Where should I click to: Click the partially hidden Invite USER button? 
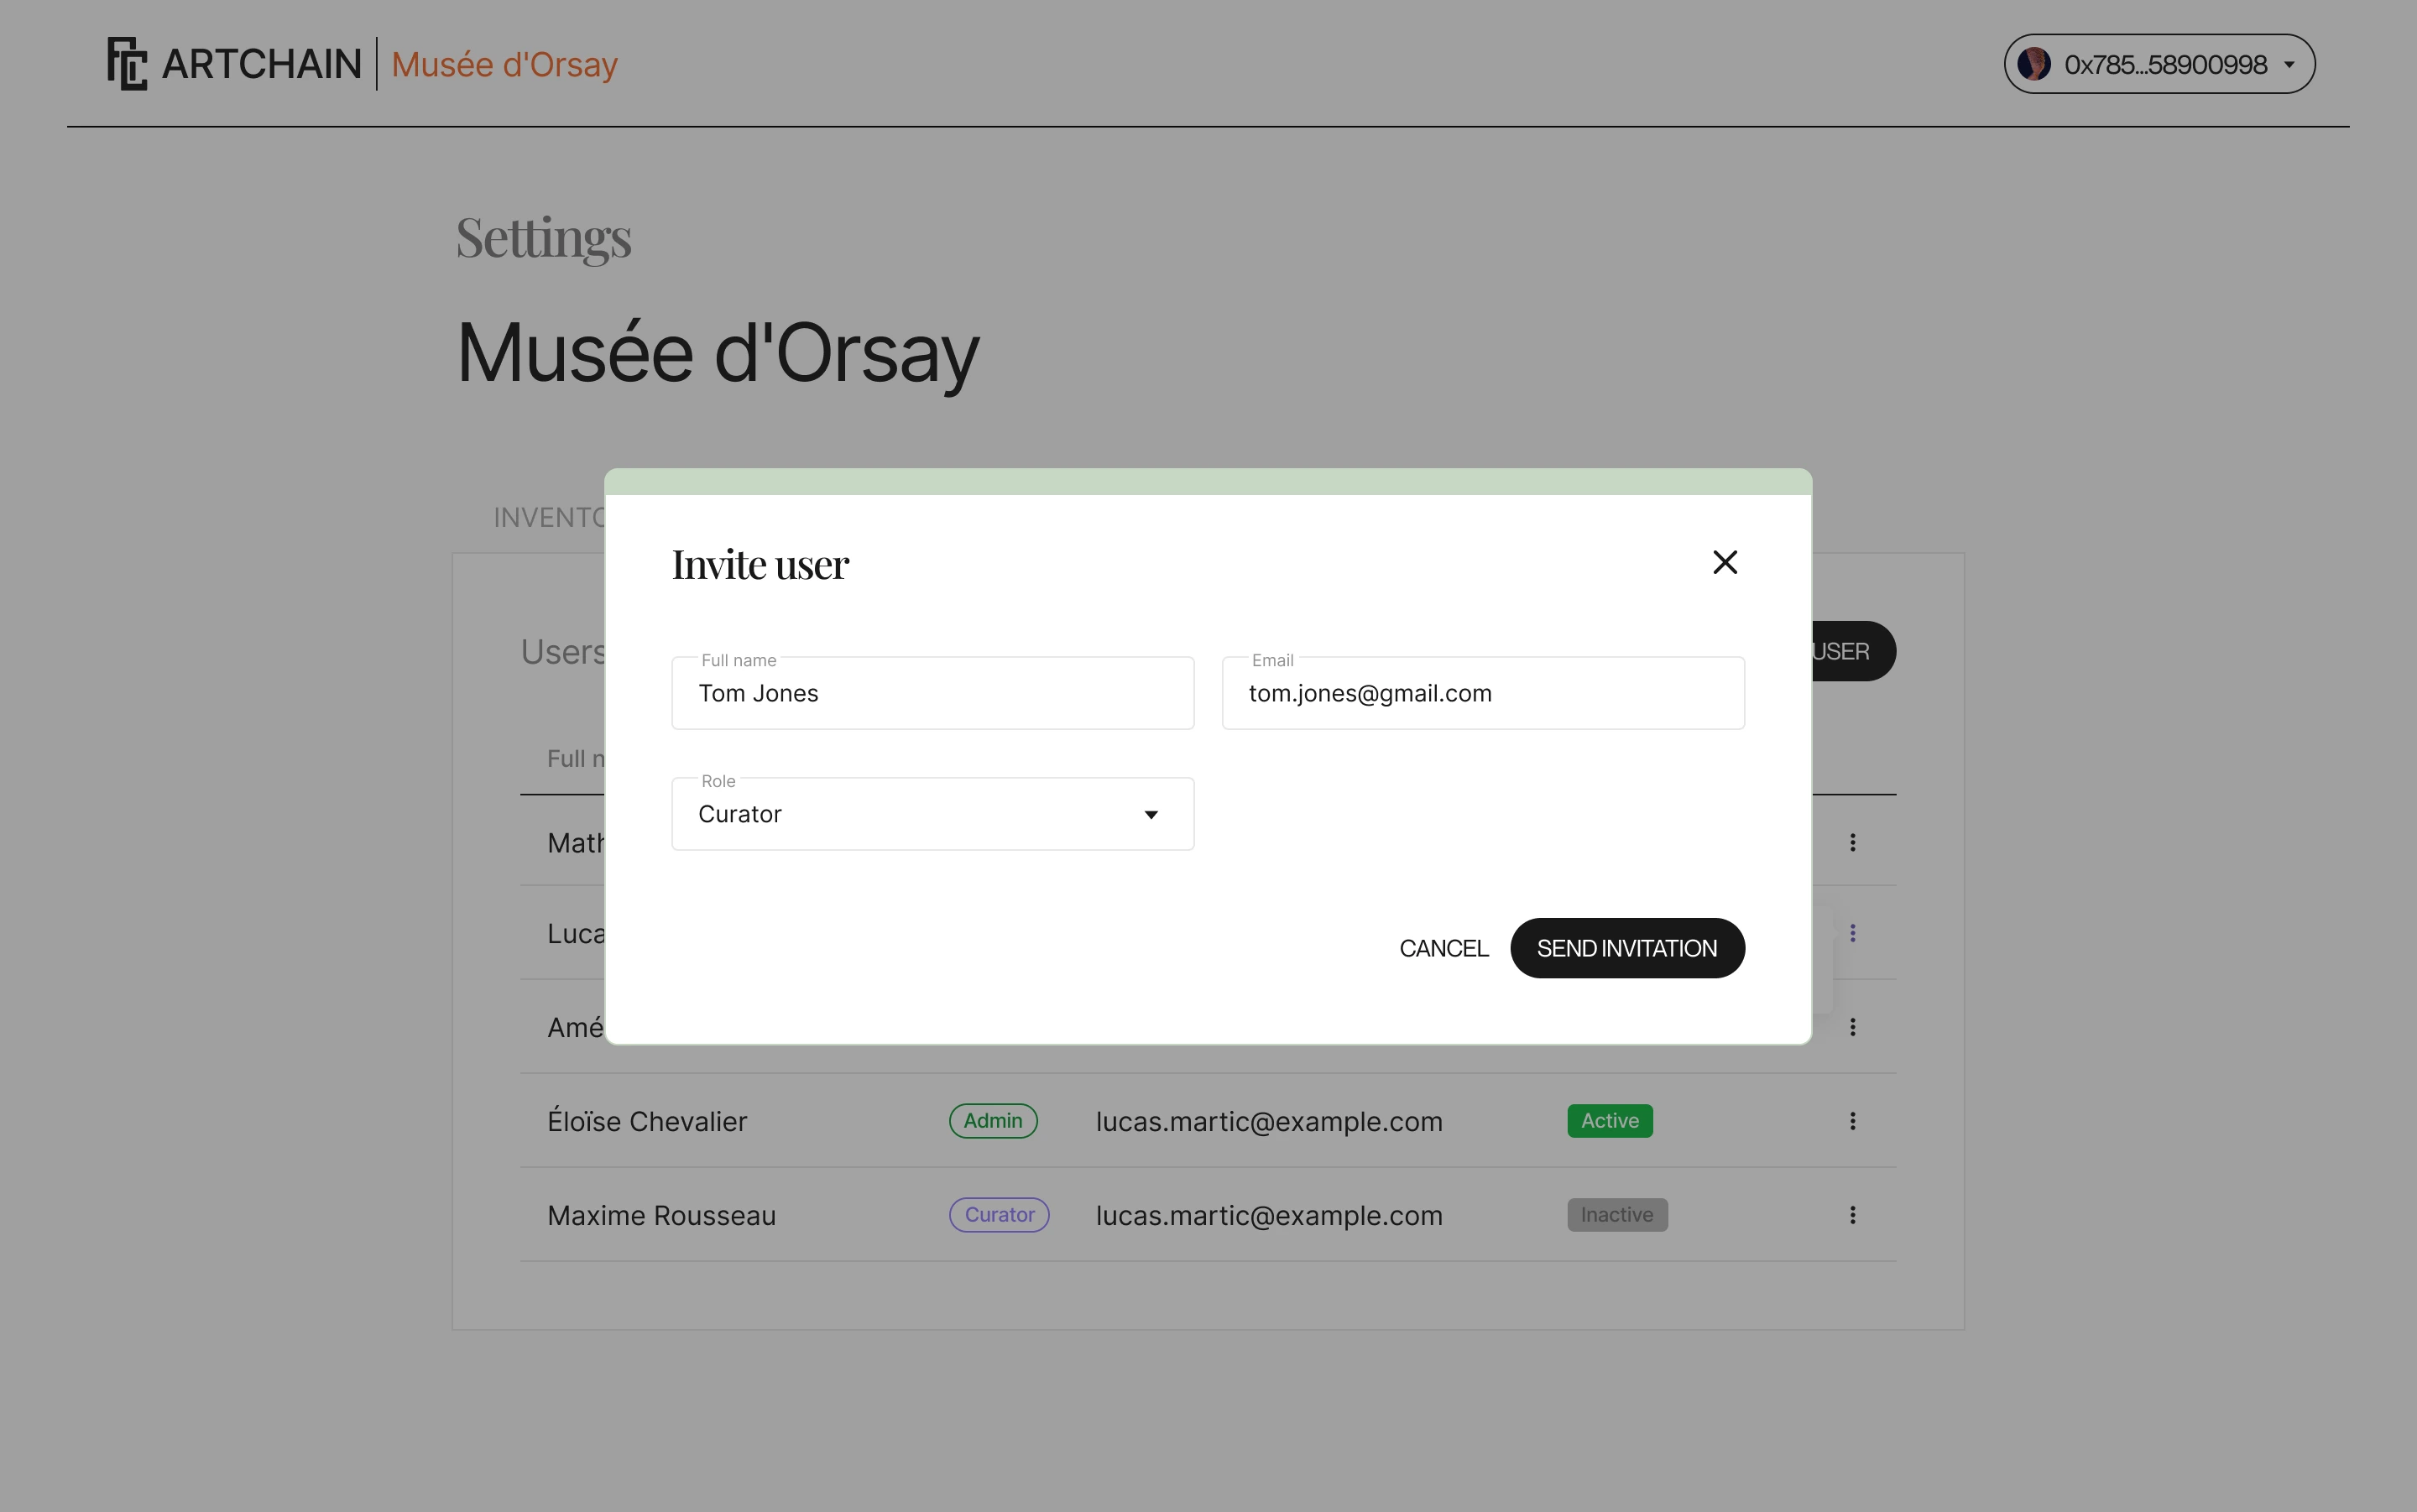(1854, 651)
